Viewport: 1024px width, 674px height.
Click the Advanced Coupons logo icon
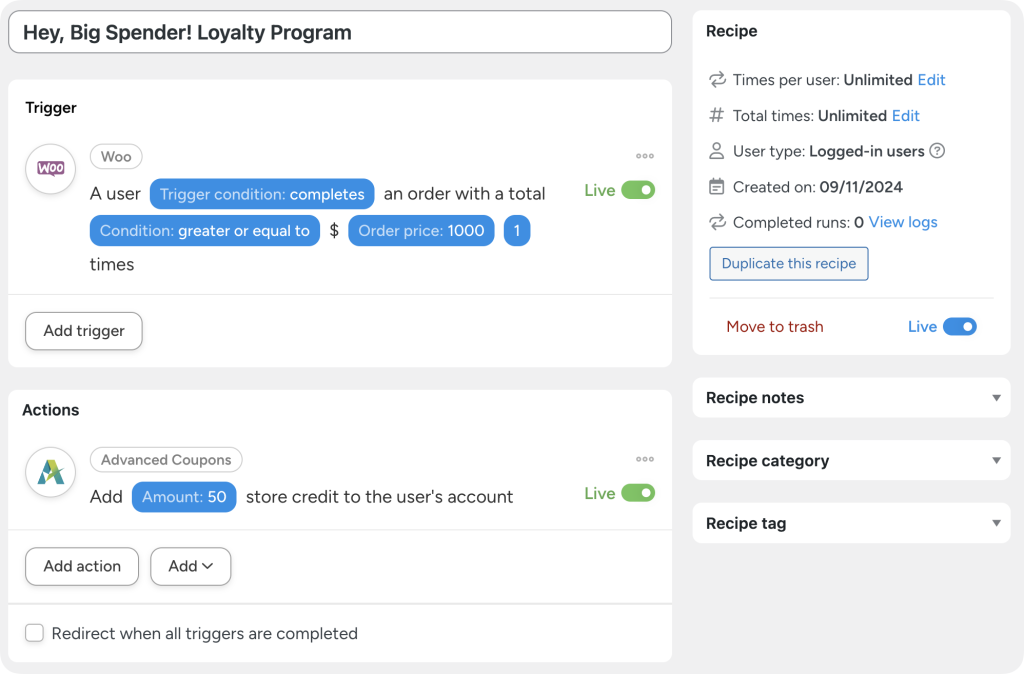[50, 472]
